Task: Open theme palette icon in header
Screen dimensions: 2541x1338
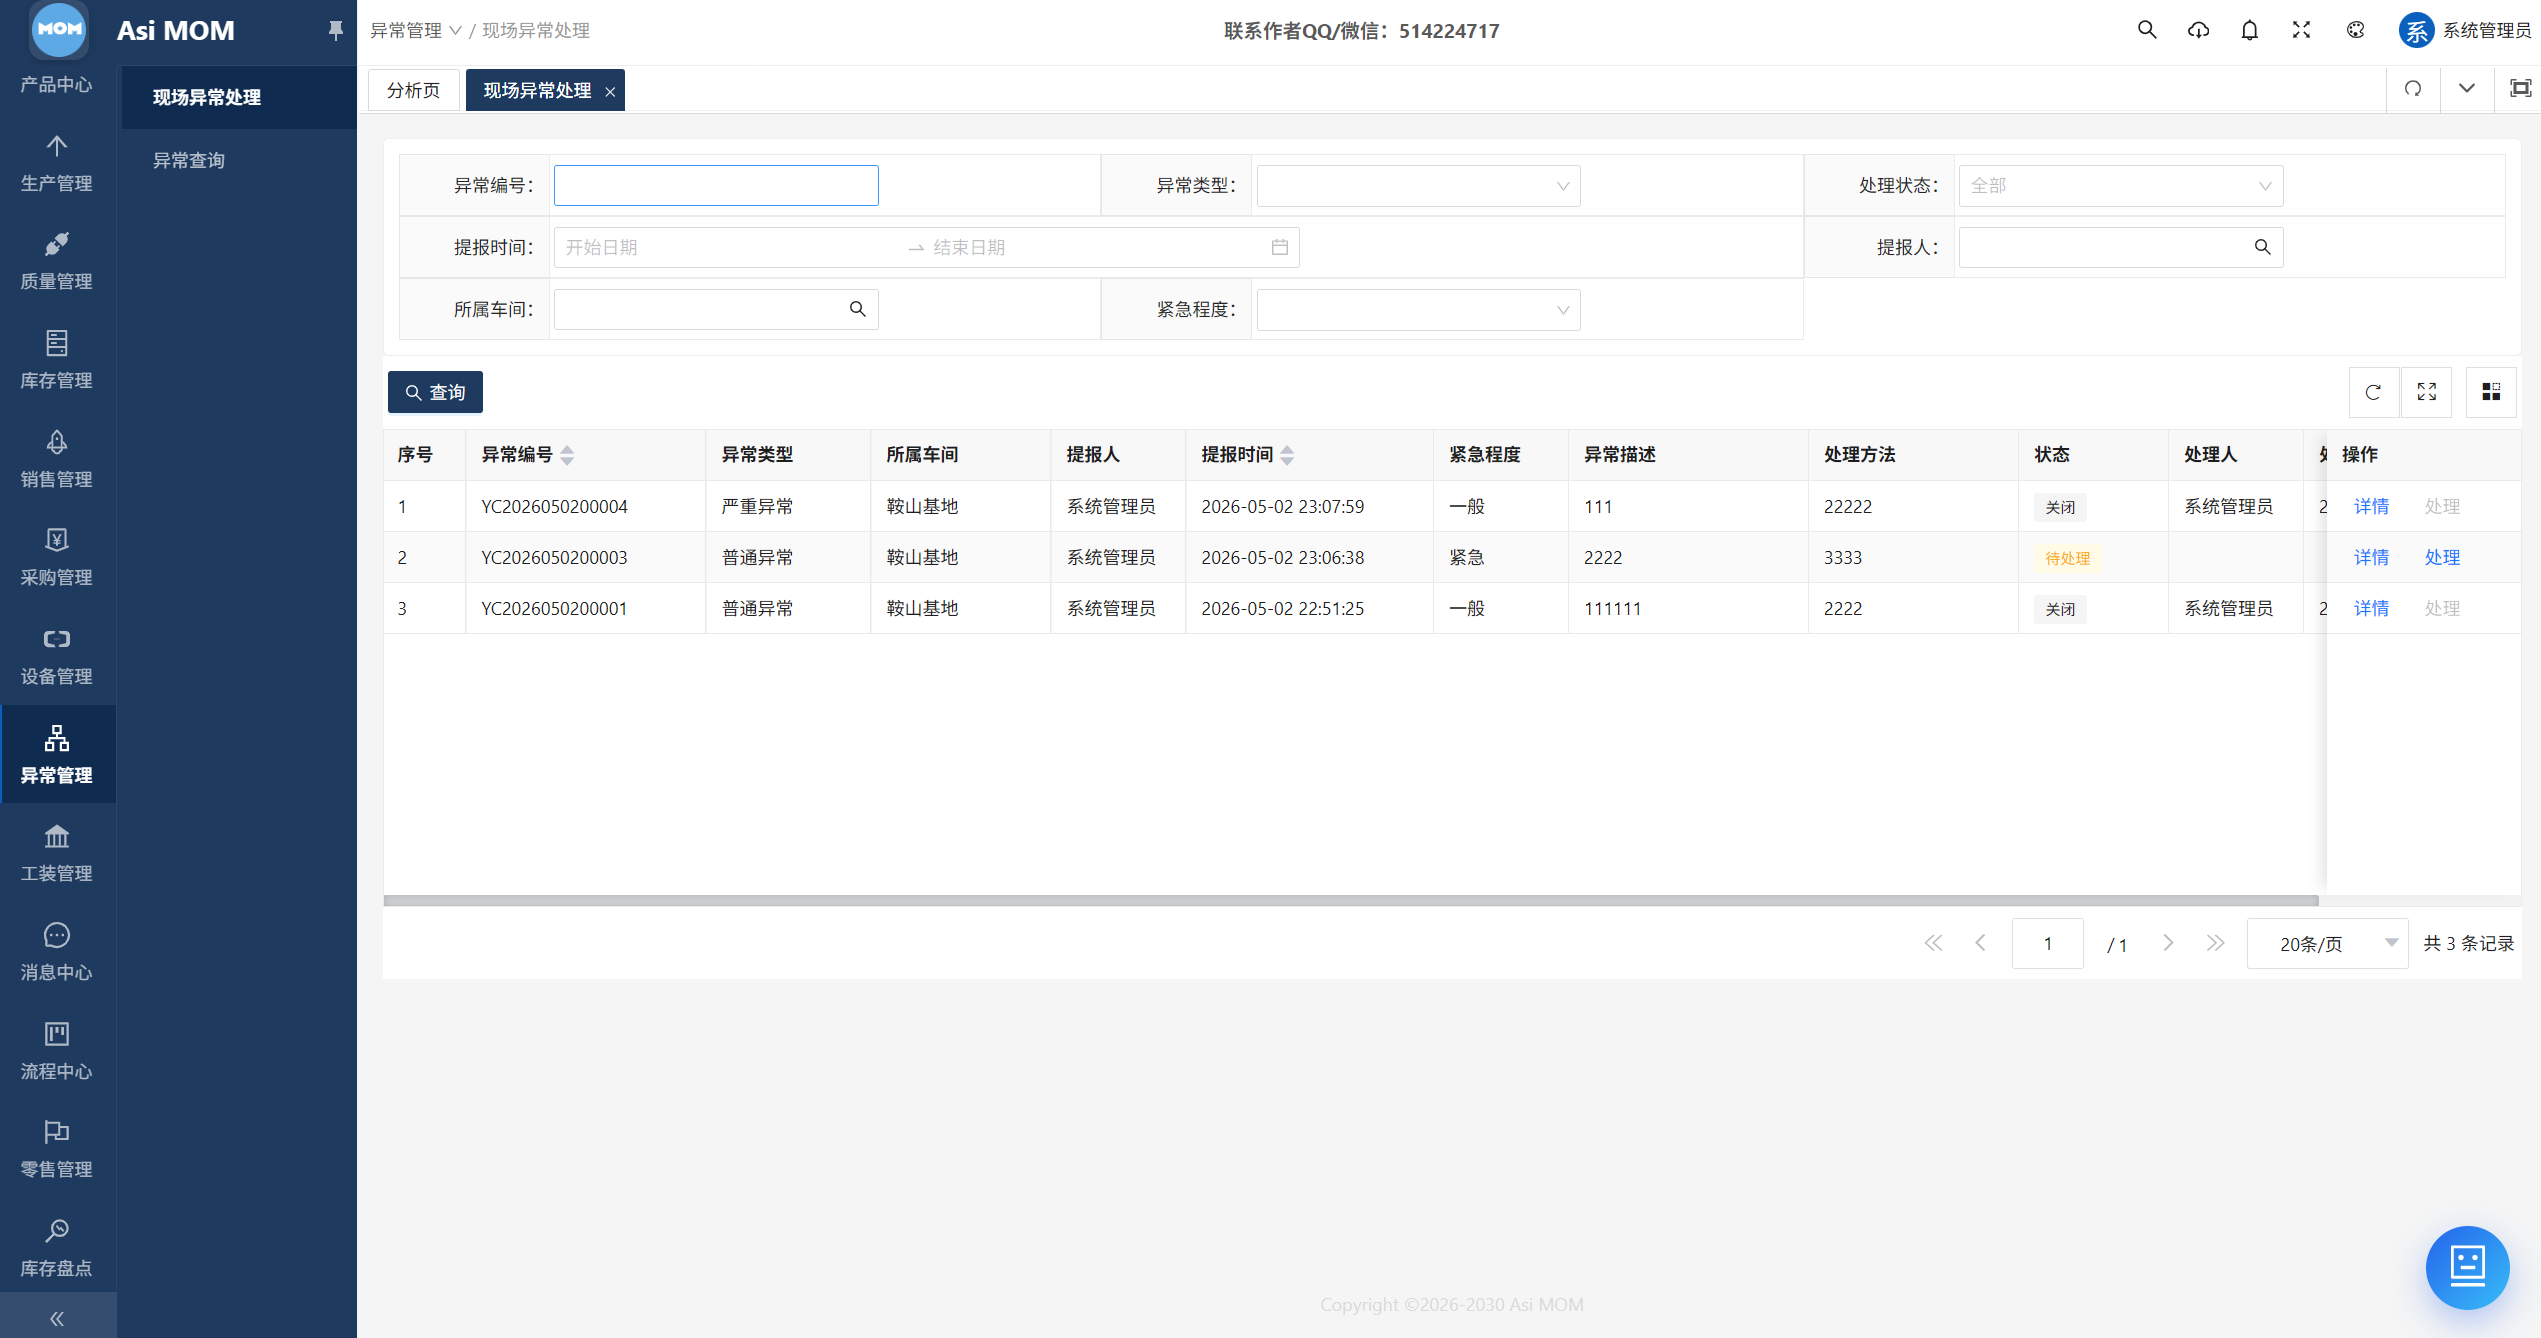Action: (2356, 30)
